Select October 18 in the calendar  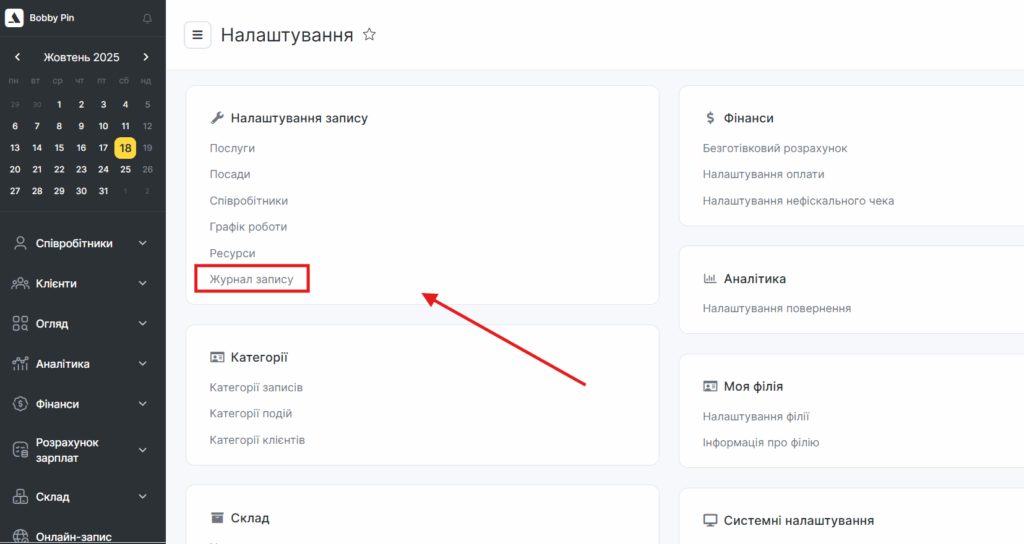pos(125,148)
